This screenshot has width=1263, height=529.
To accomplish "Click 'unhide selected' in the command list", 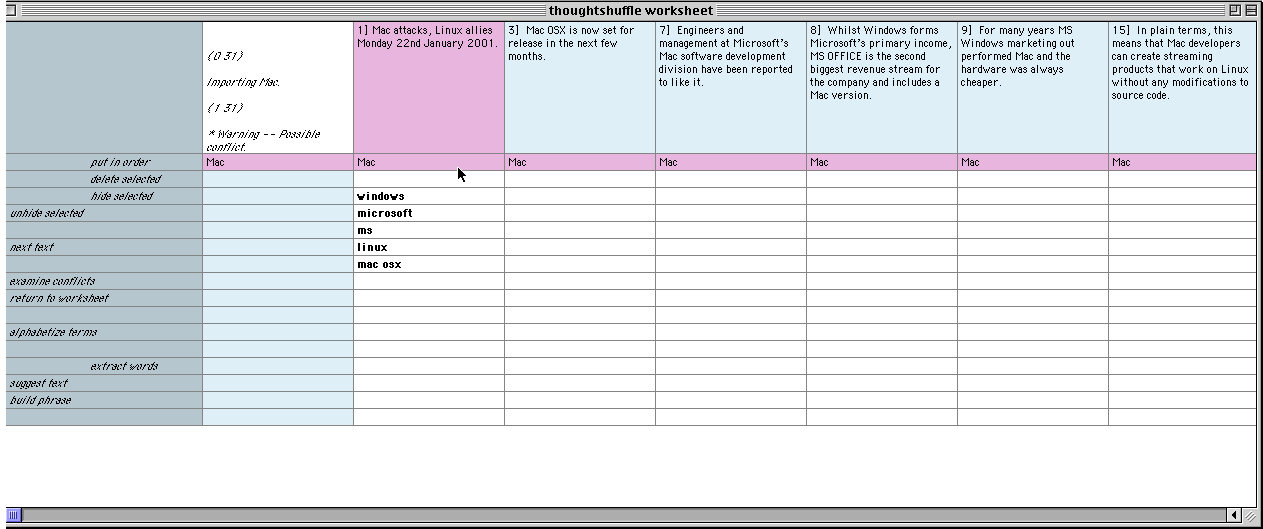I will [47, 213].
